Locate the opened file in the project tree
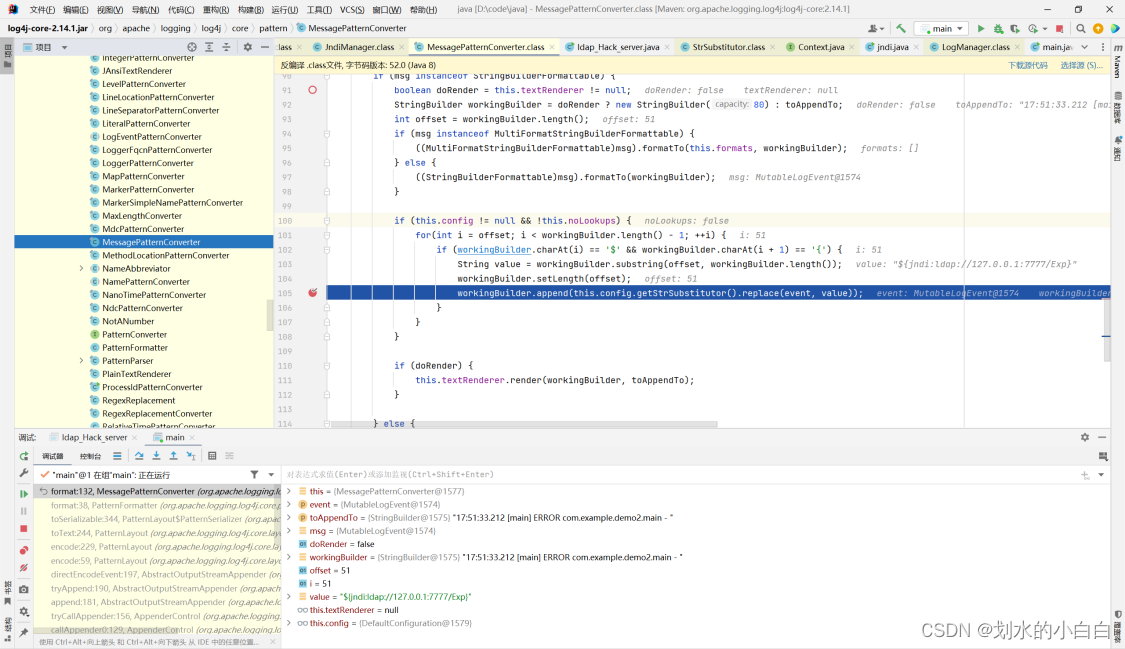The image size is (1125, 649). [x=192, y=47]
